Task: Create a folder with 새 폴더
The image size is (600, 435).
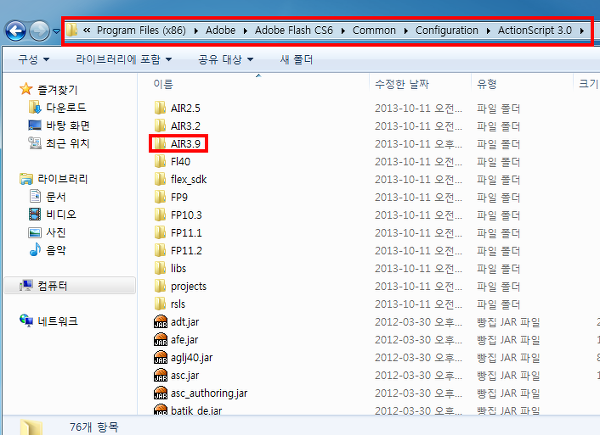Action: pos(296,59)
